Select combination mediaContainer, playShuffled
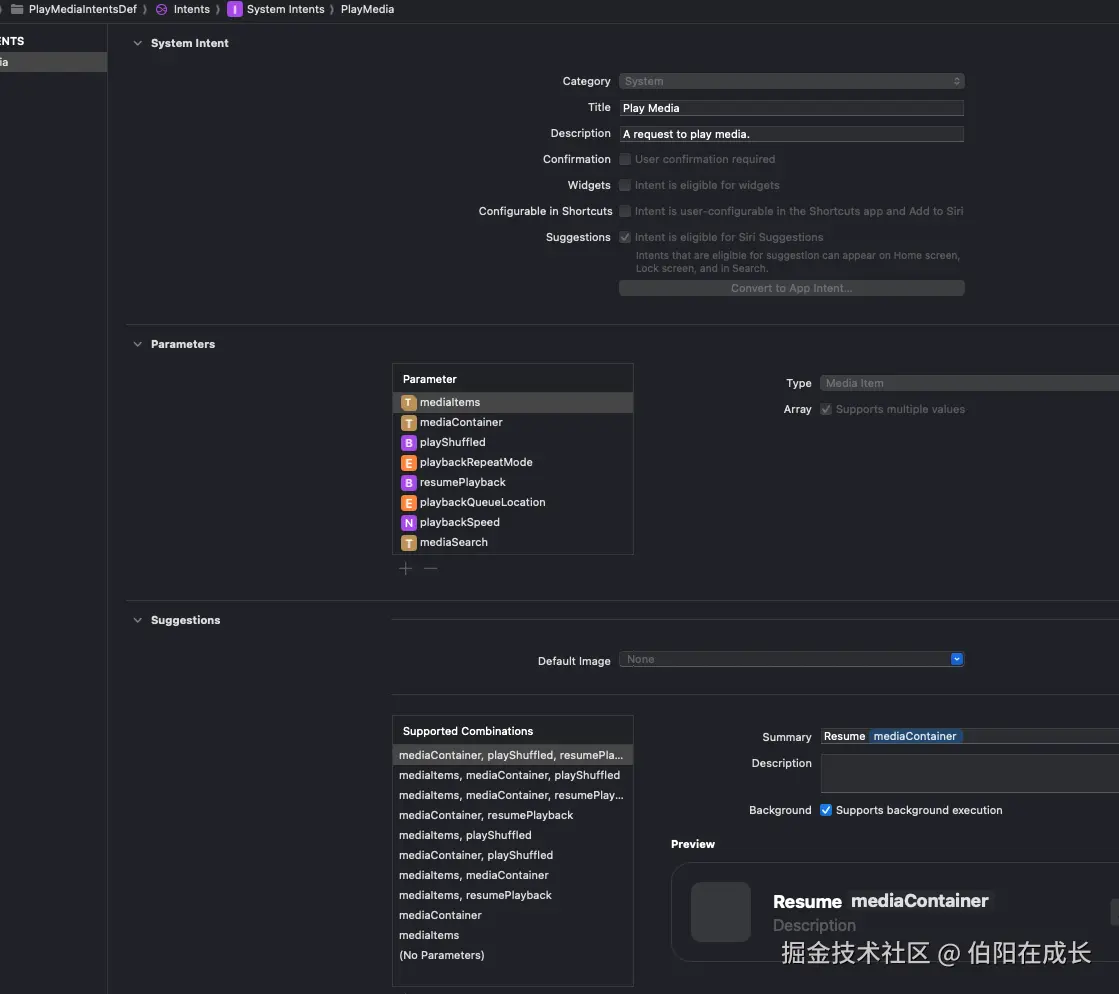 (512, 855)
